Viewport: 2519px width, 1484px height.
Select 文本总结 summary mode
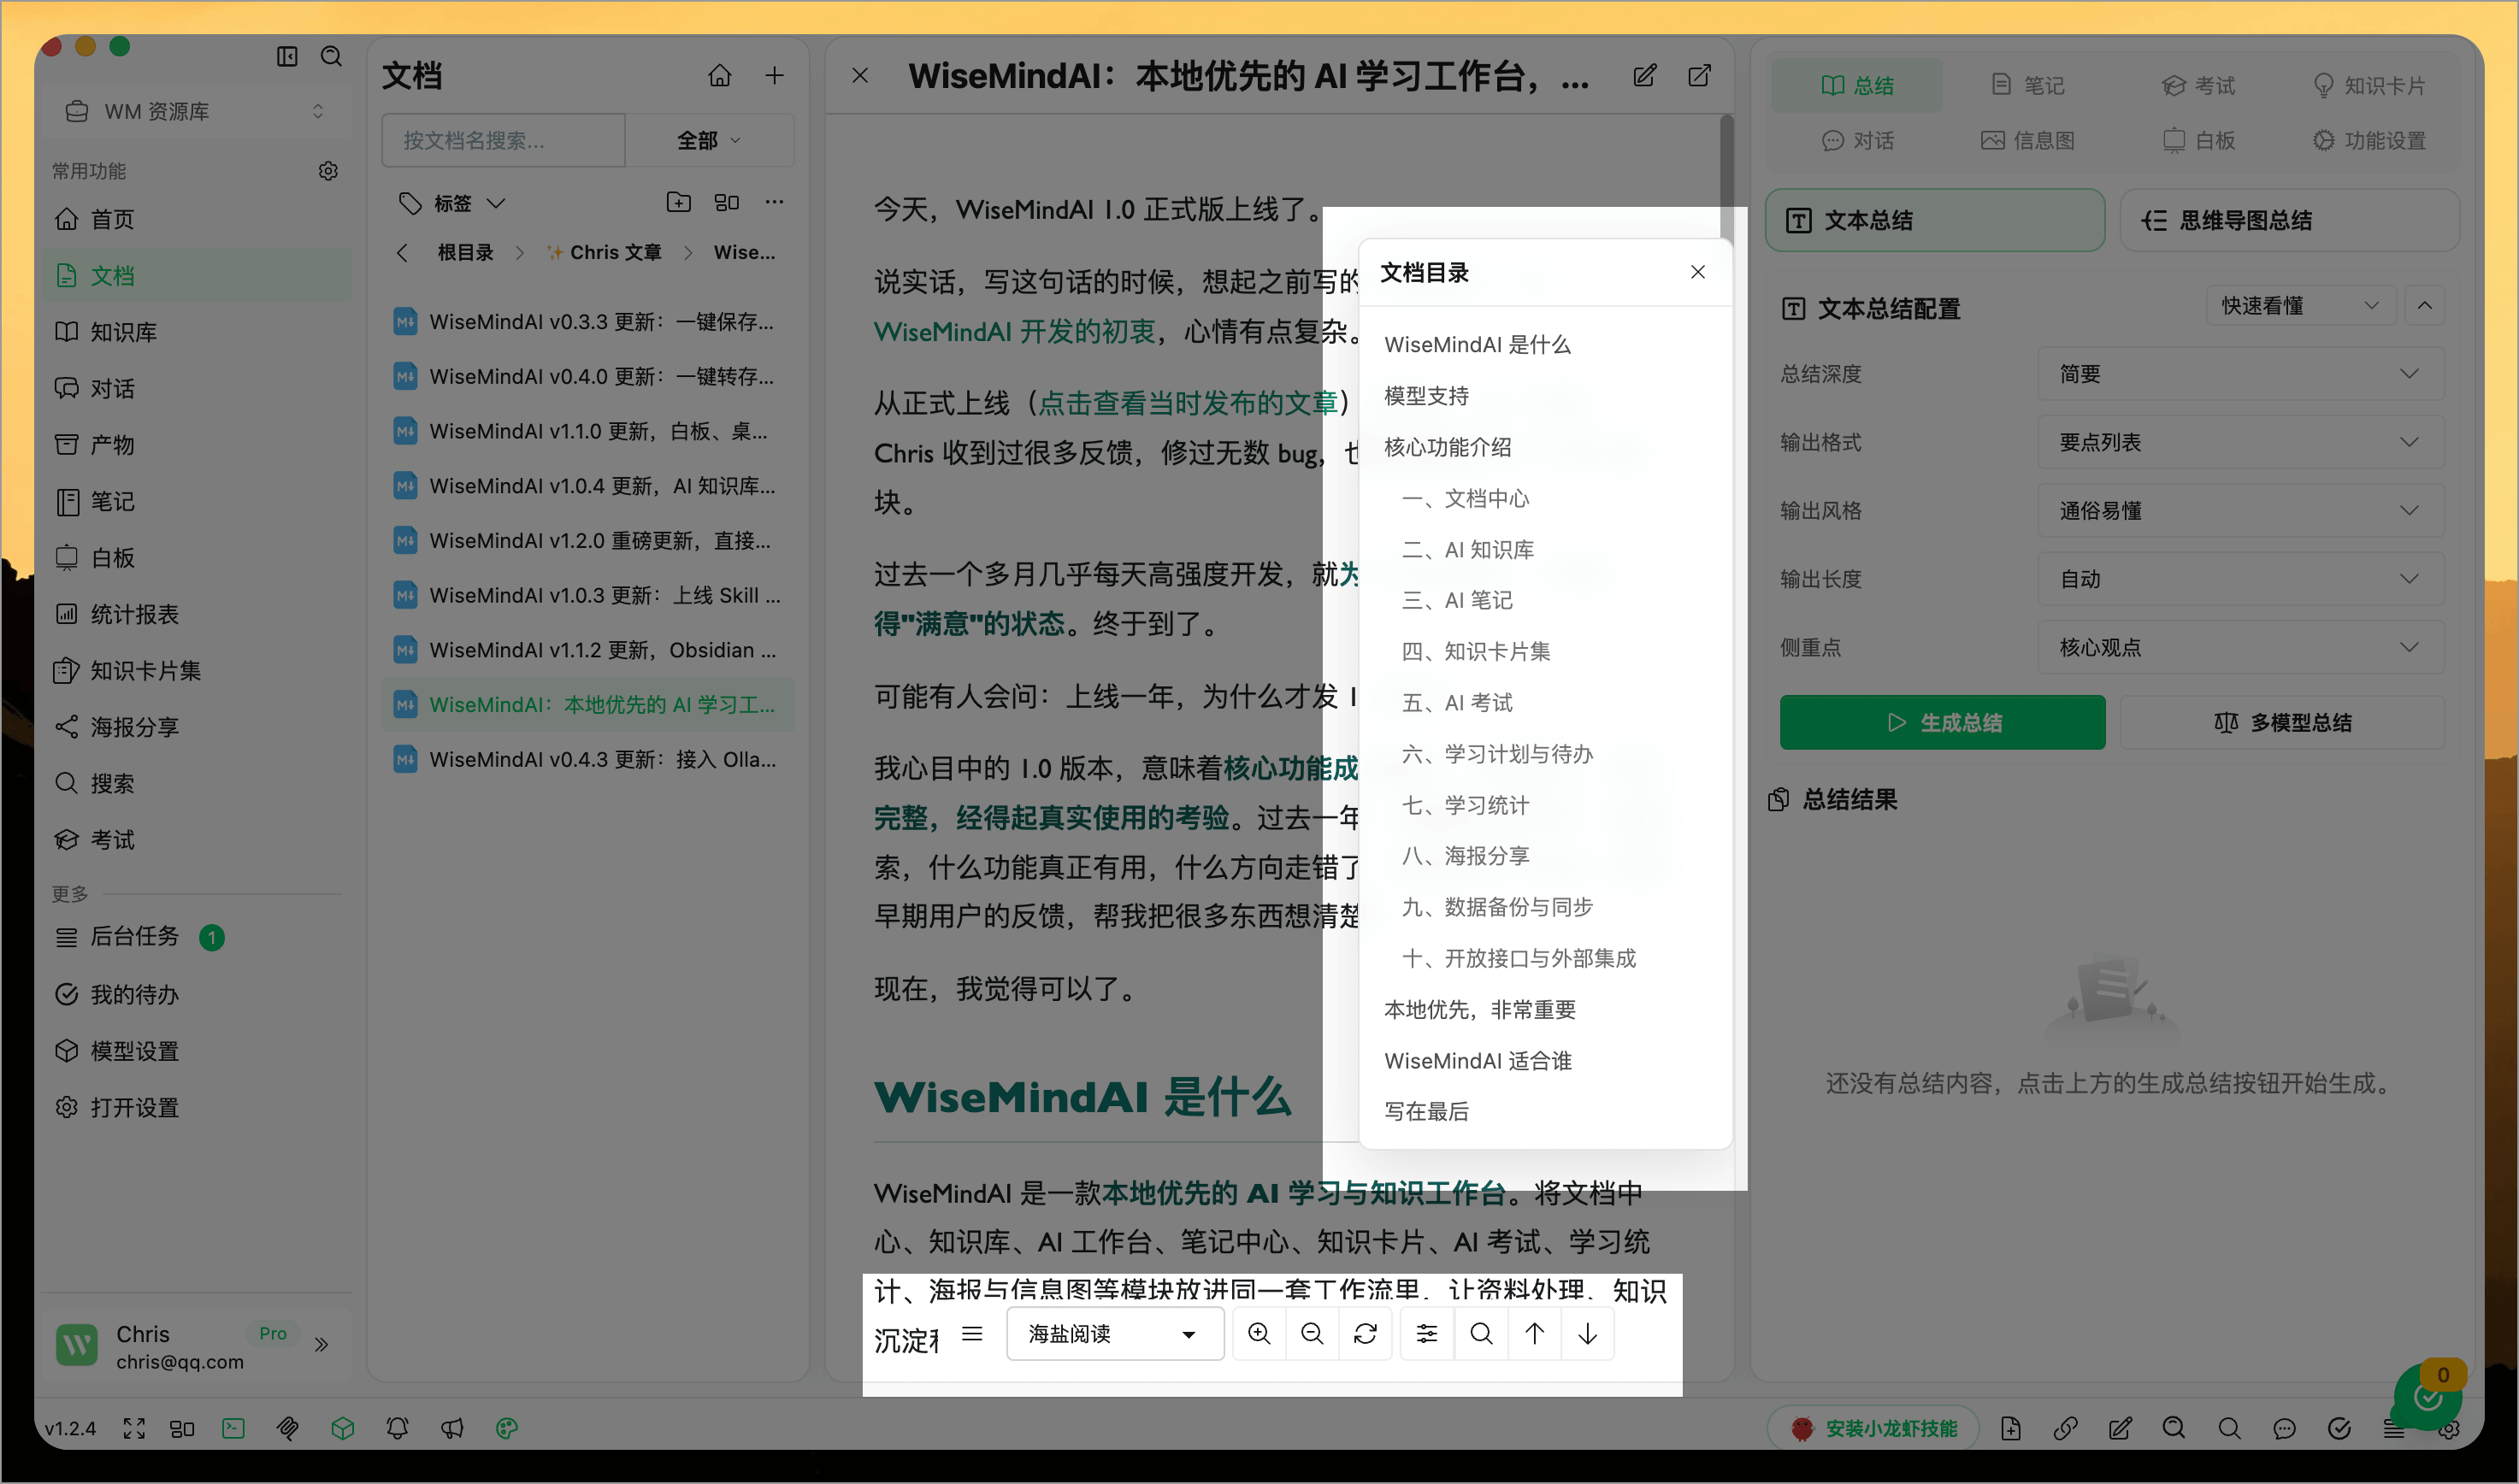point(1935,220)
